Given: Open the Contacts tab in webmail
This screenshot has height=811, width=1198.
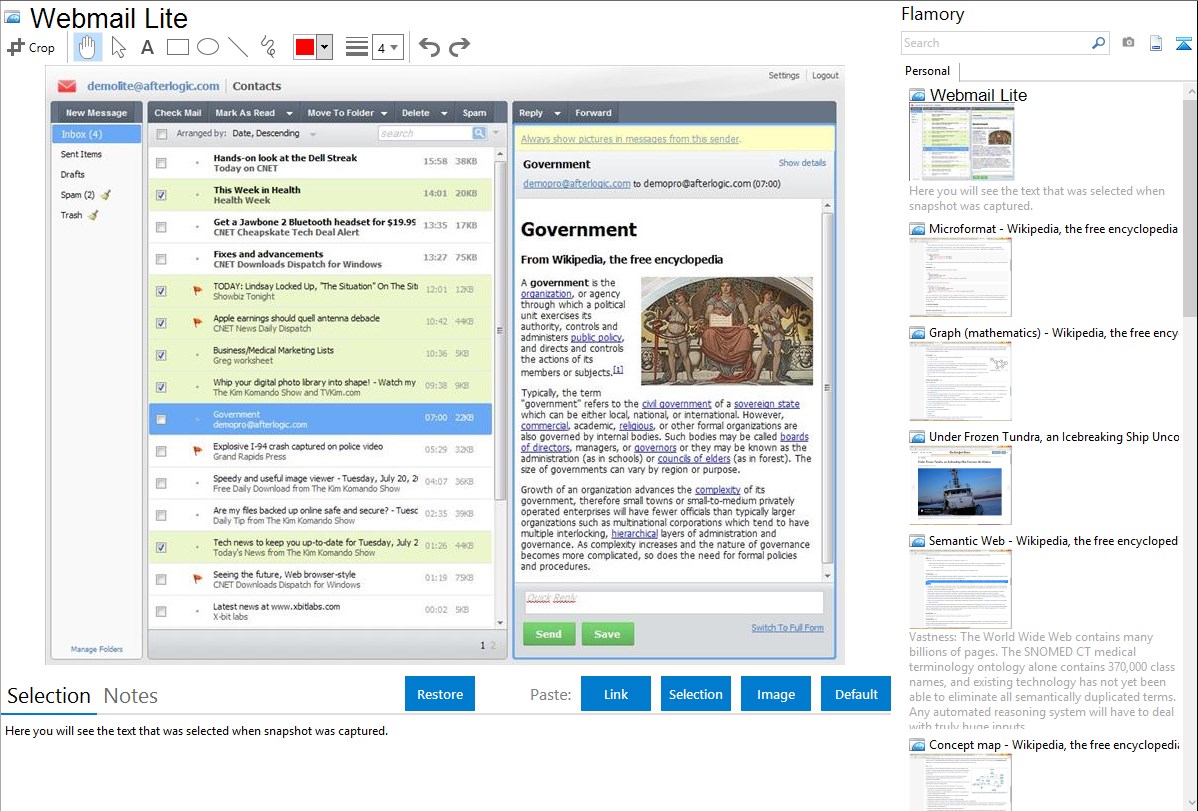Looking at the screenshot, I should (257, 86).
